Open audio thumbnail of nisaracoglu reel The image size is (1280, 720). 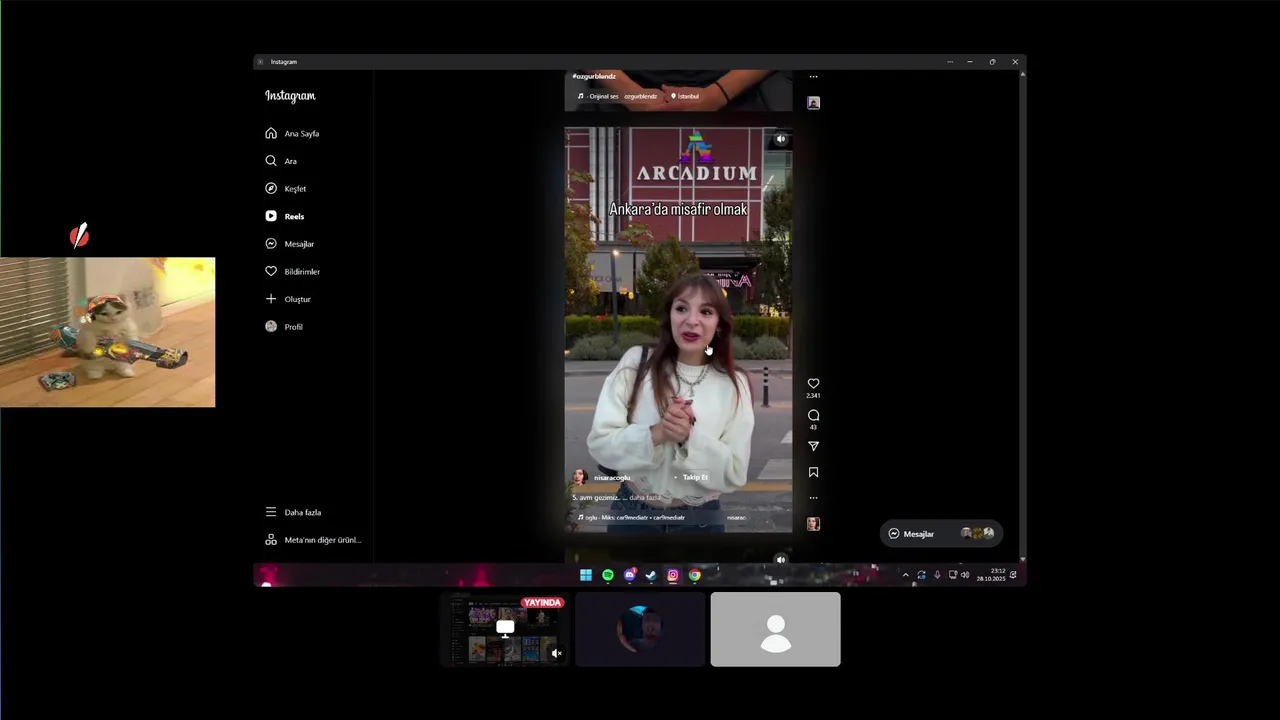(x=813, y=524)
